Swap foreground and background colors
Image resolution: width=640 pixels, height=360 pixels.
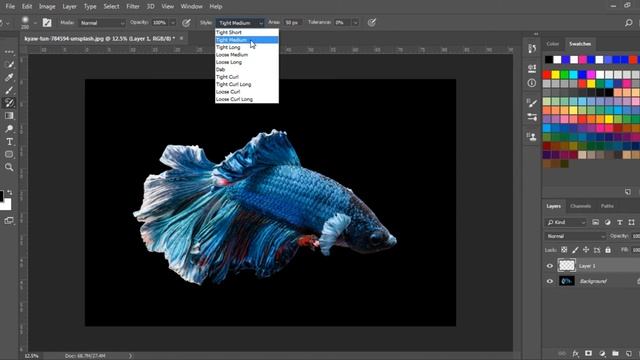[x=9, y=192]
